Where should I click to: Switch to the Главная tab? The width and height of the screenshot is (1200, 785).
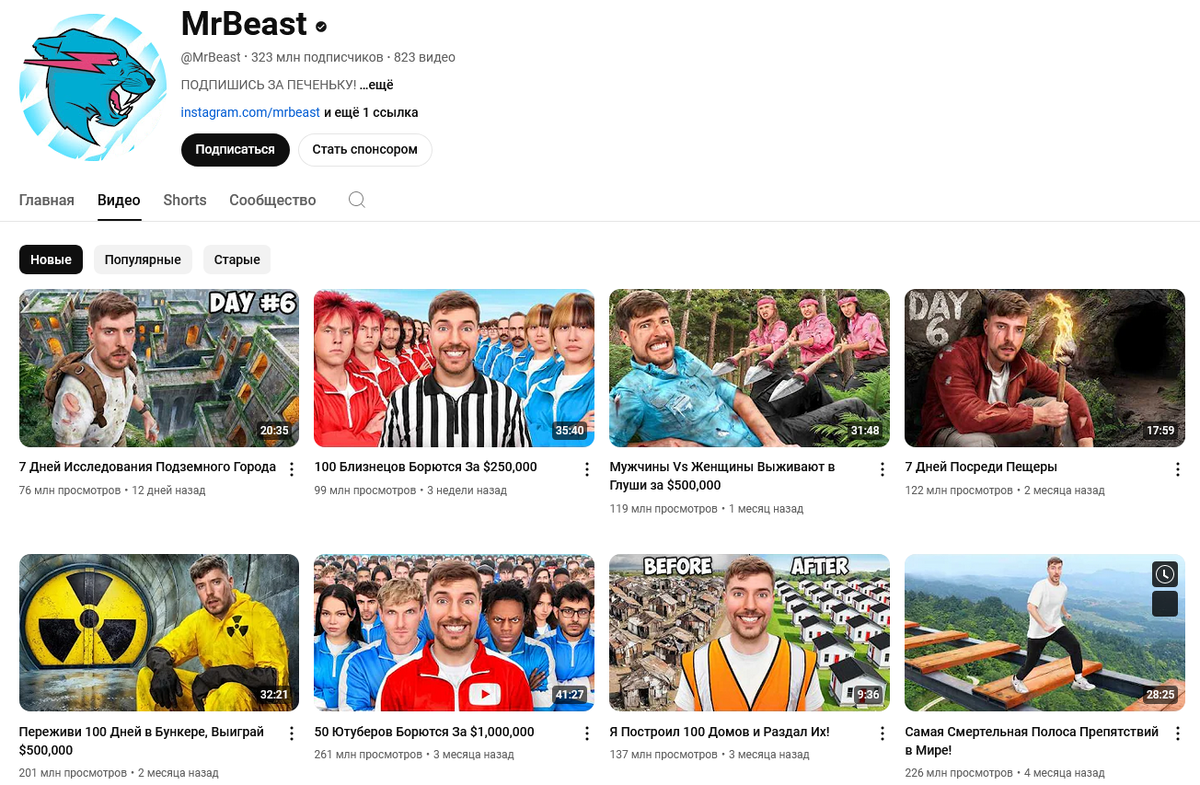tap(47, 200)
